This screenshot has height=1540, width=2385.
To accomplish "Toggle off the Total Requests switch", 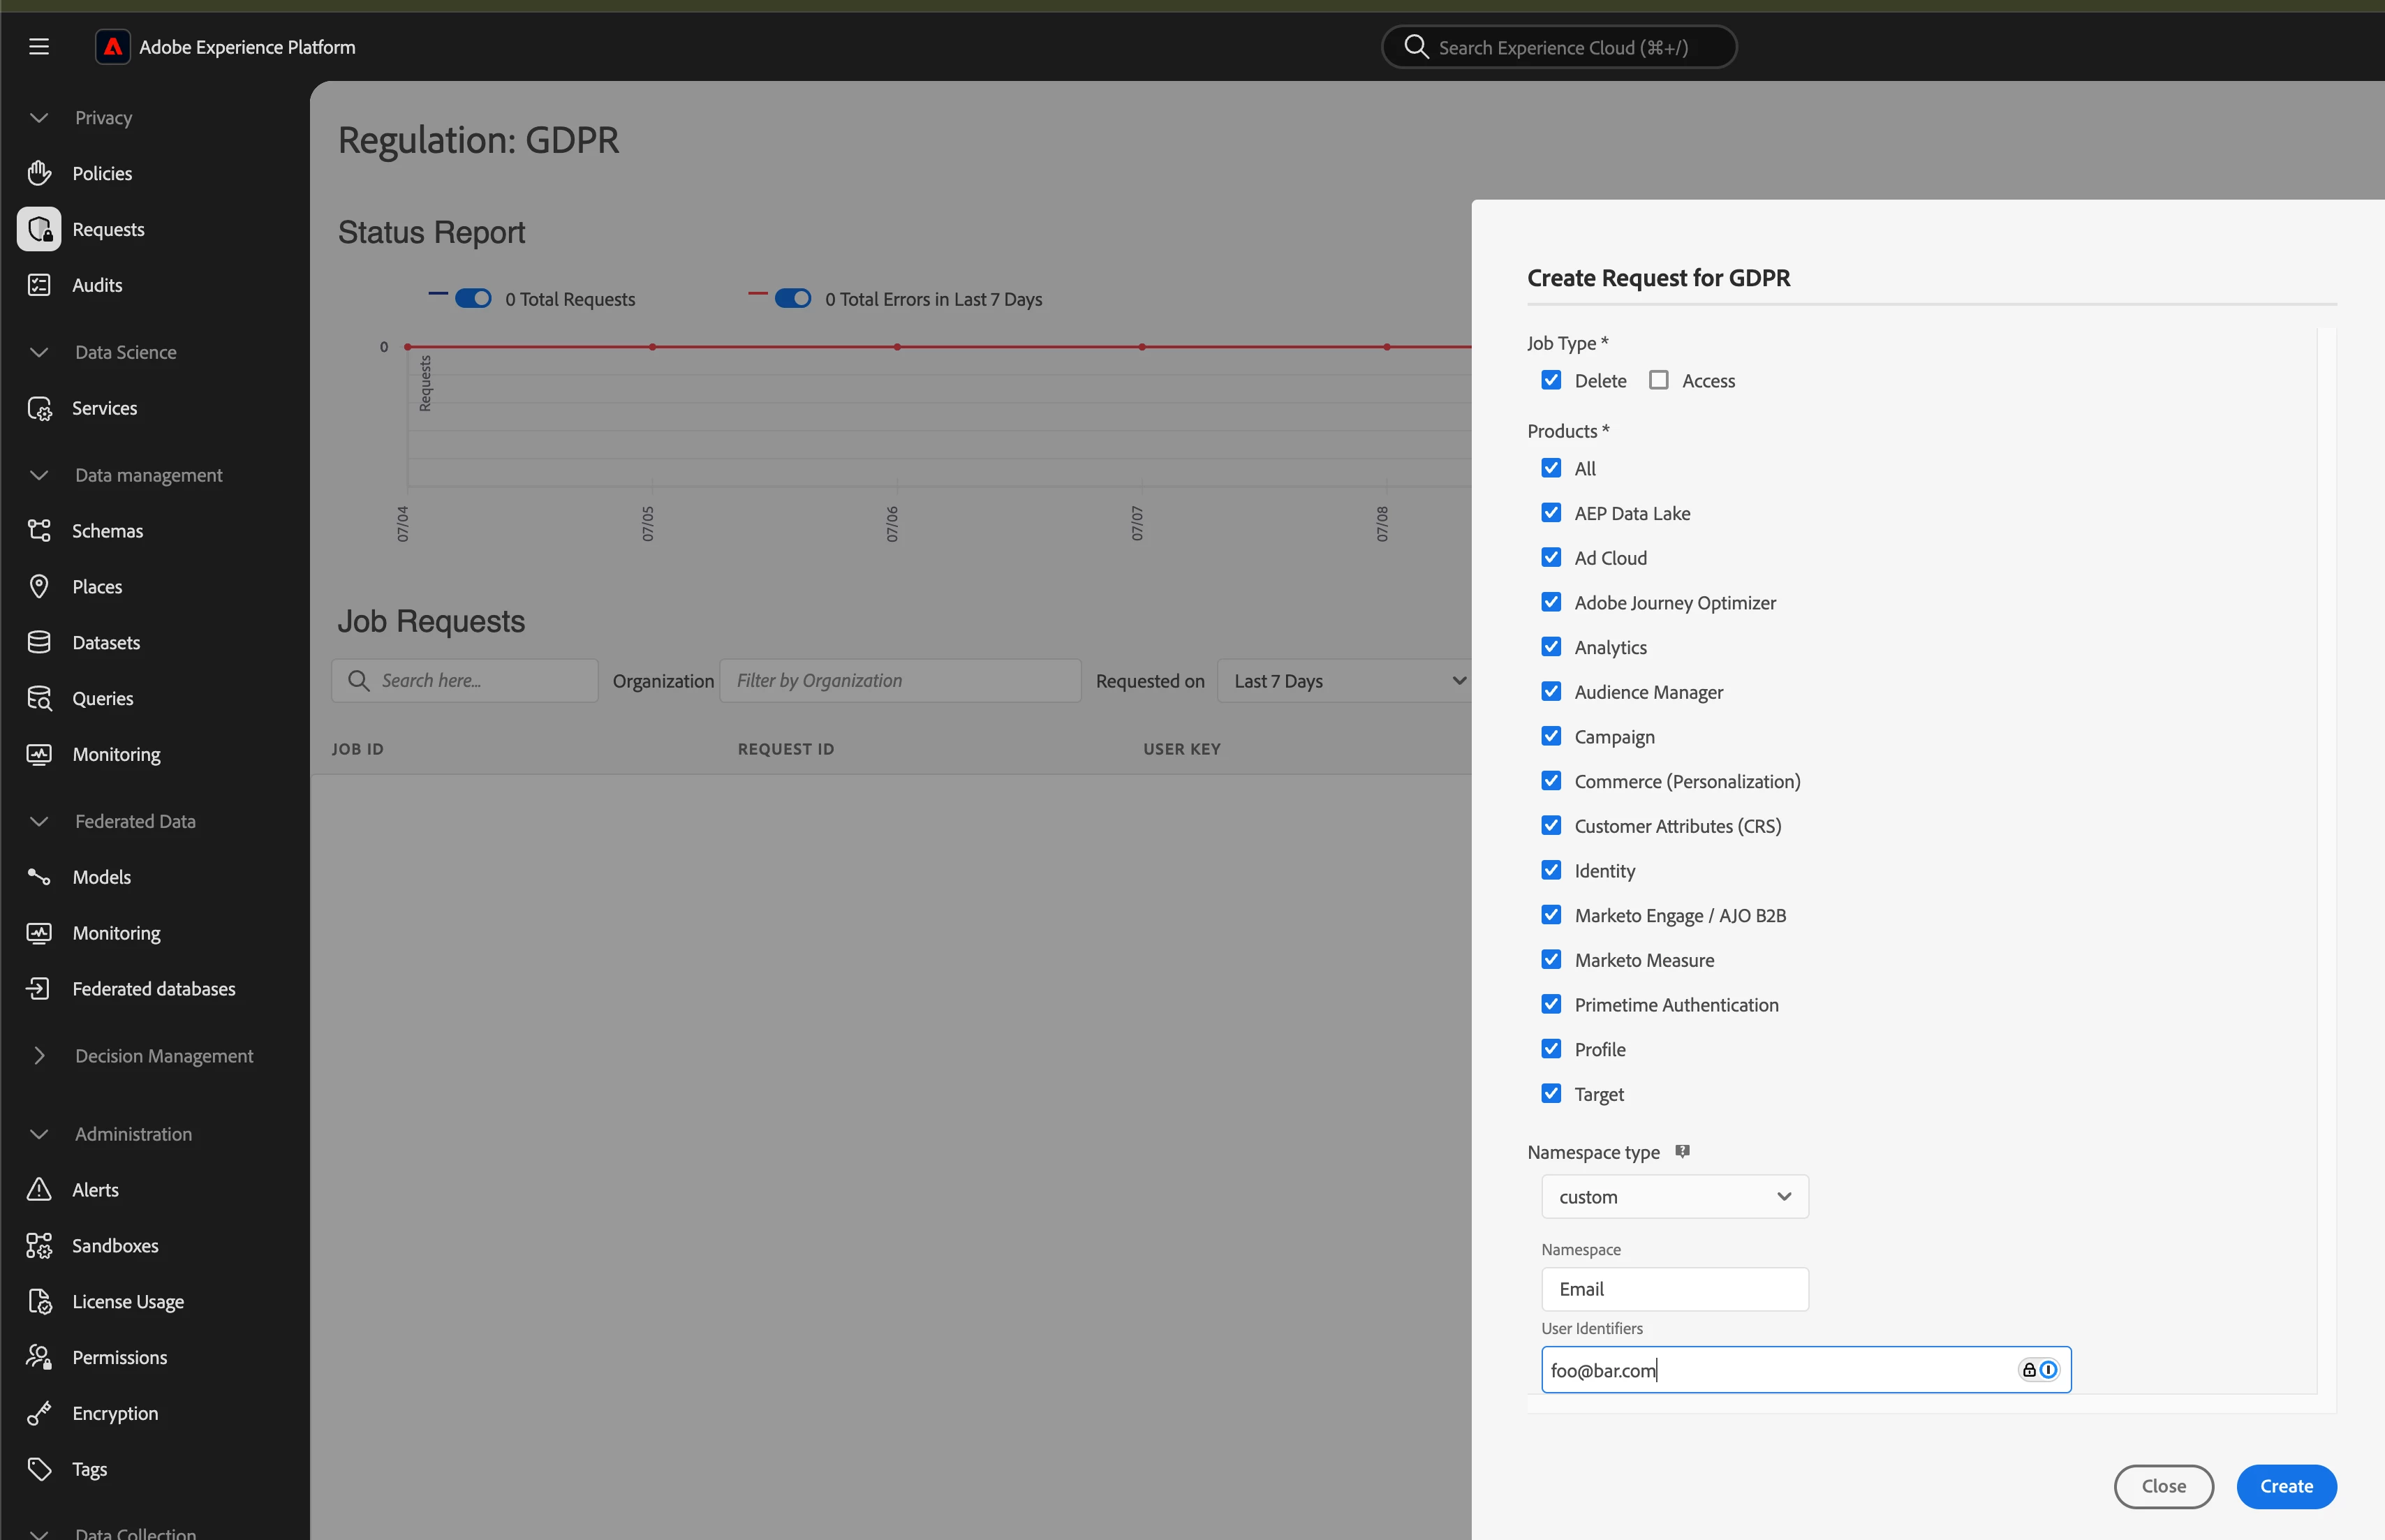I will point(473,299).
